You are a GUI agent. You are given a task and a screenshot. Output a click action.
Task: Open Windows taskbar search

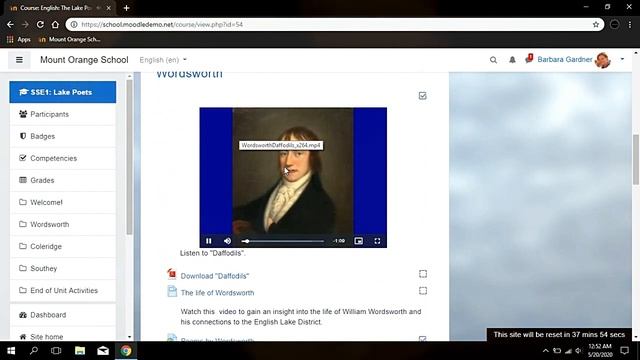click(x=34, y=351)
